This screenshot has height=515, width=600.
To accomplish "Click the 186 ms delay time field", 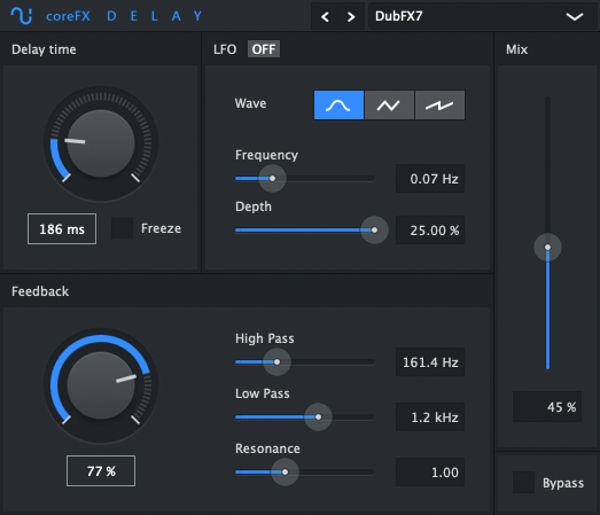I will pos(62,229).
